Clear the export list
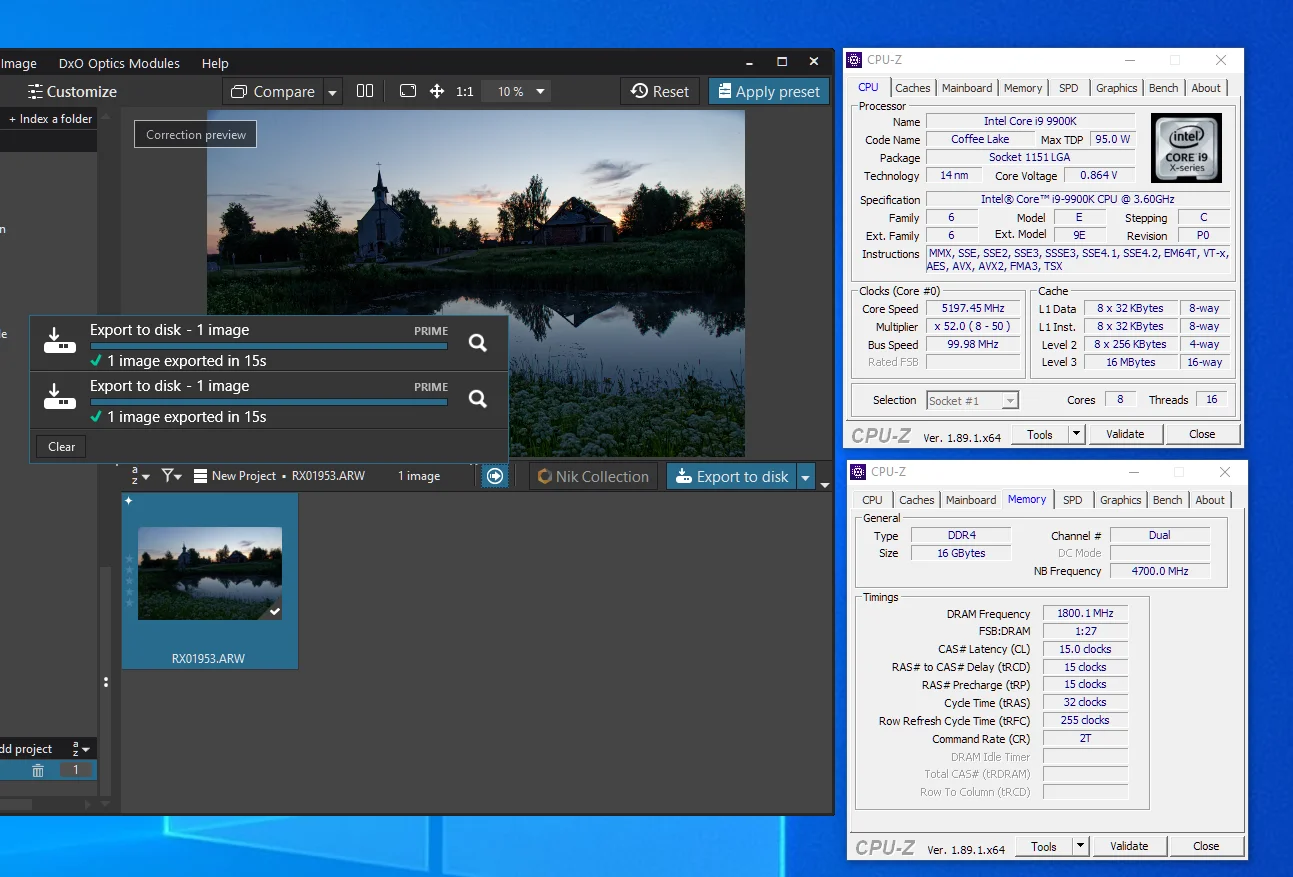 pos(61,447)
